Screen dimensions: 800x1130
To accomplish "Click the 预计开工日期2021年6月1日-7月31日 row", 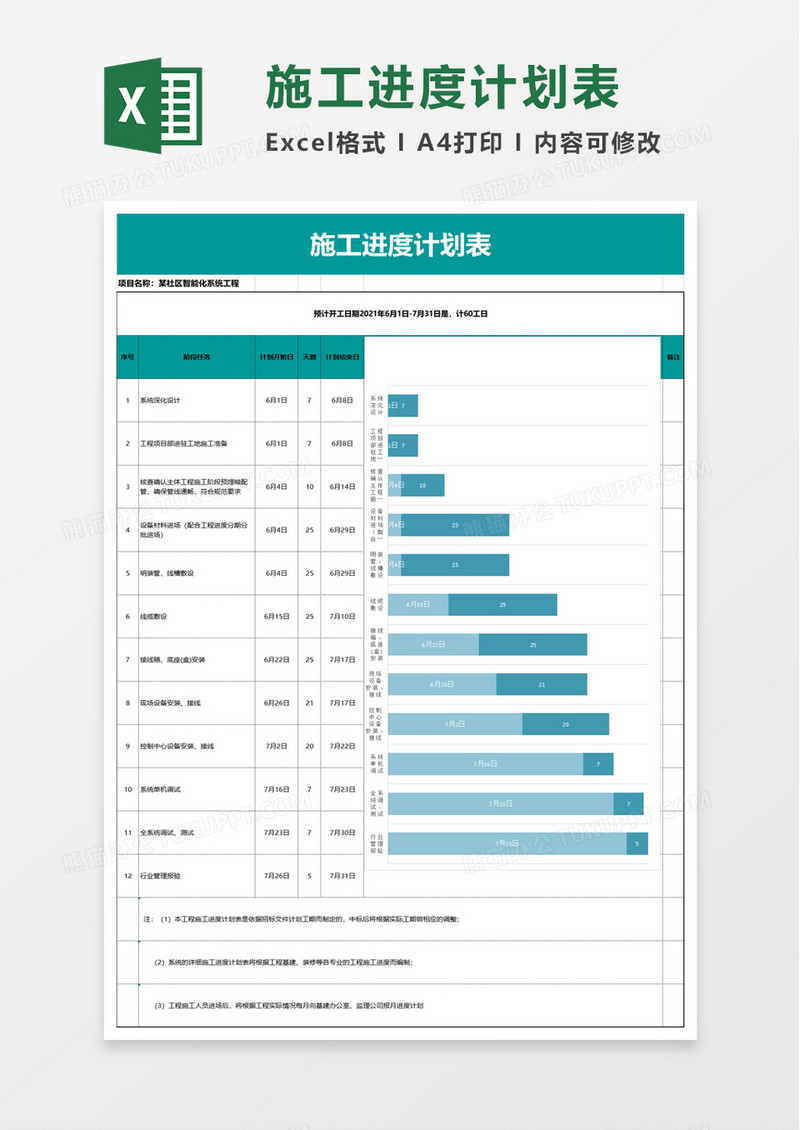I will tap(400, 314).
